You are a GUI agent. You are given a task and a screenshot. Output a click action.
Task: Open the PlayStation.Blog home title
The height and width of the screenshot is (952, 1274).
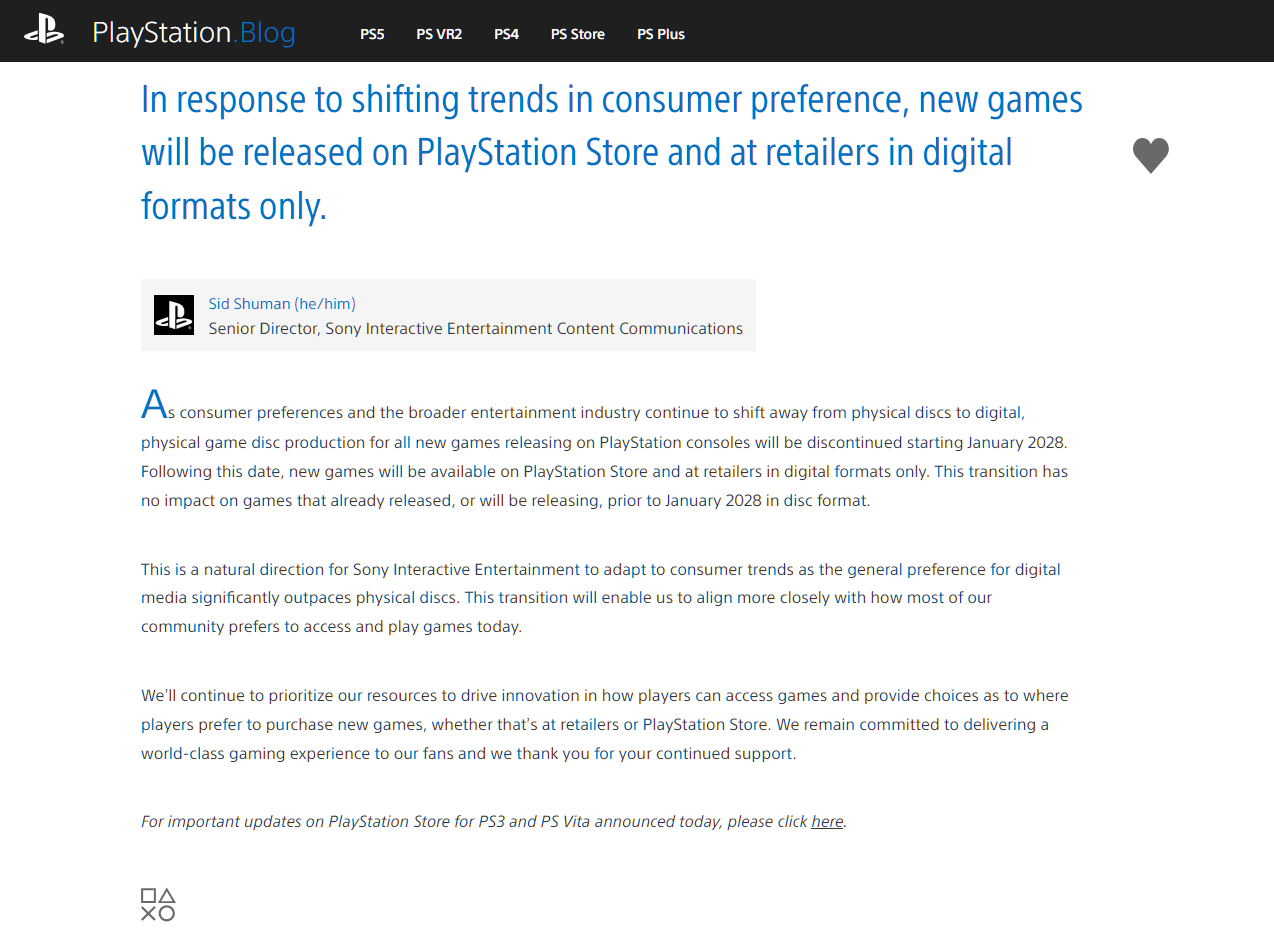194,33
